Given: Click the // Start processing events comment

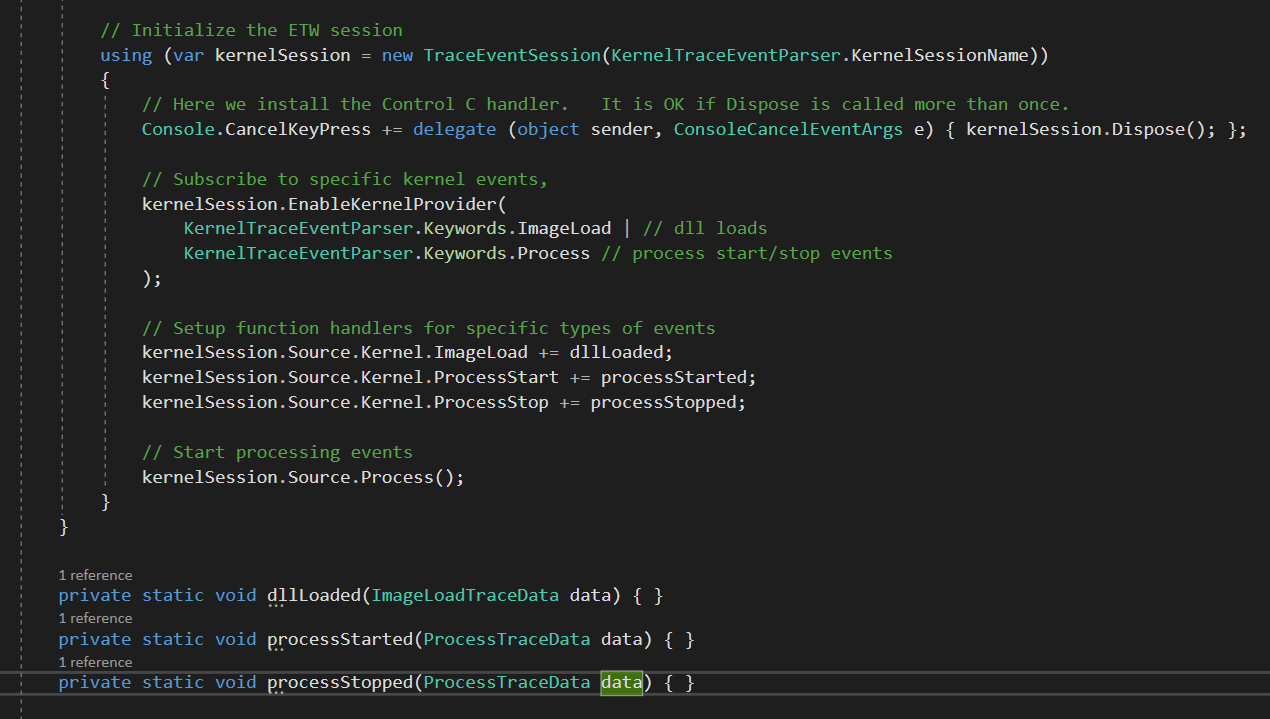Looking at the screenshot, I should click(277, 452).
